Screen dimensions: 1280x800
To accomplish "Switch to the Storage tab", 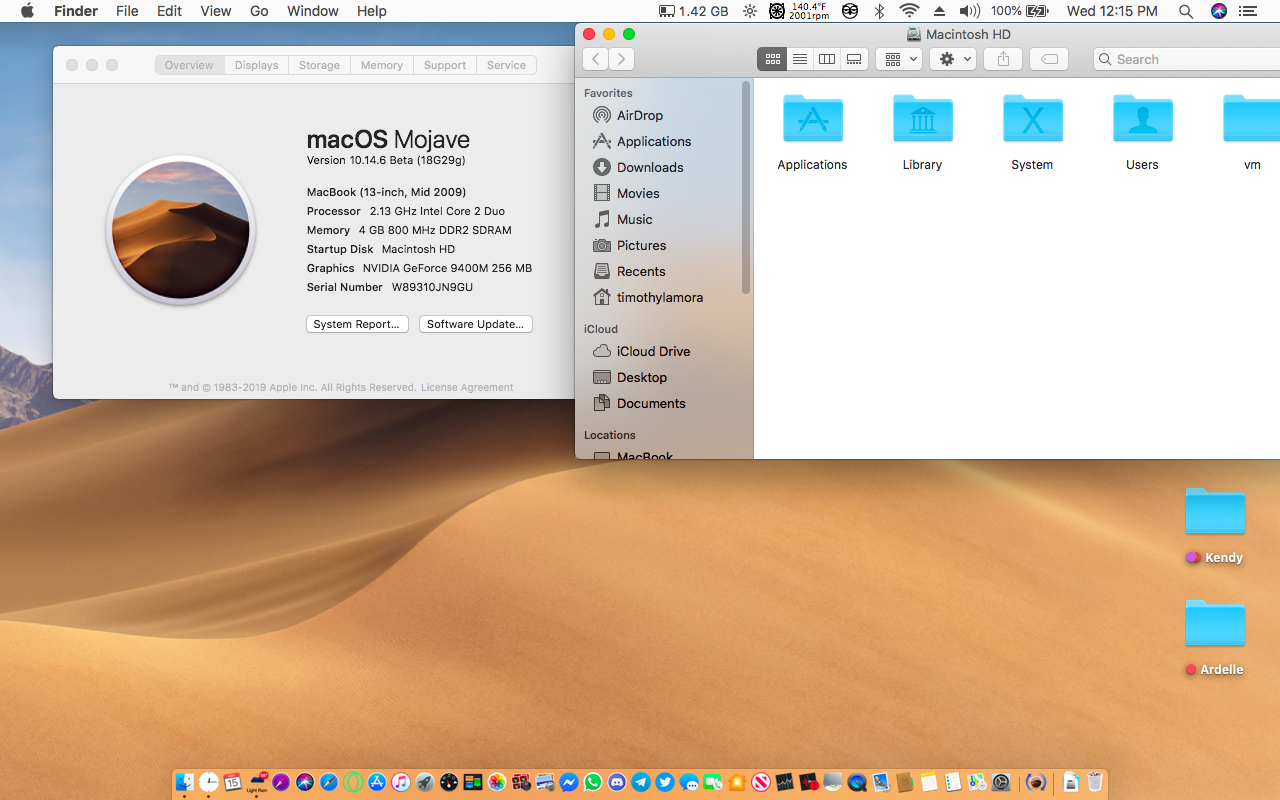I will pos(319,65).
